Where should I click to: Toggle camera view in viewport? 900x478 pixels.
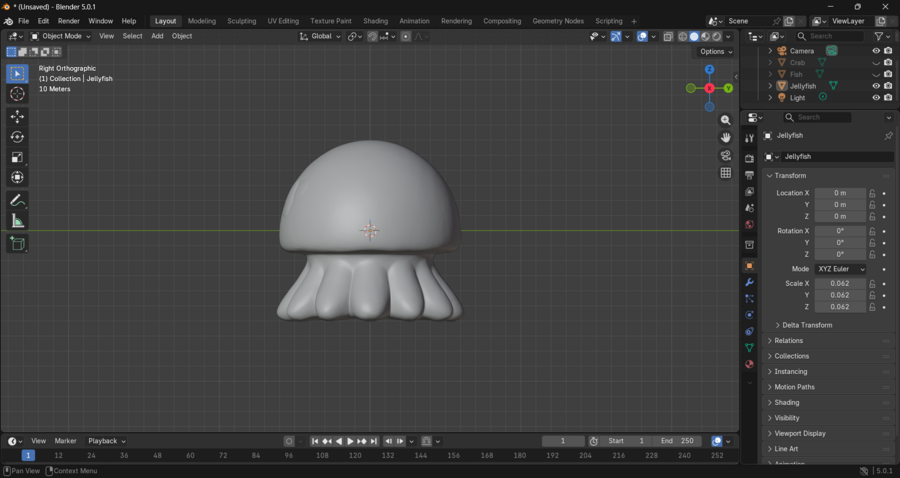pyautogui.click(x=726, y=155)
